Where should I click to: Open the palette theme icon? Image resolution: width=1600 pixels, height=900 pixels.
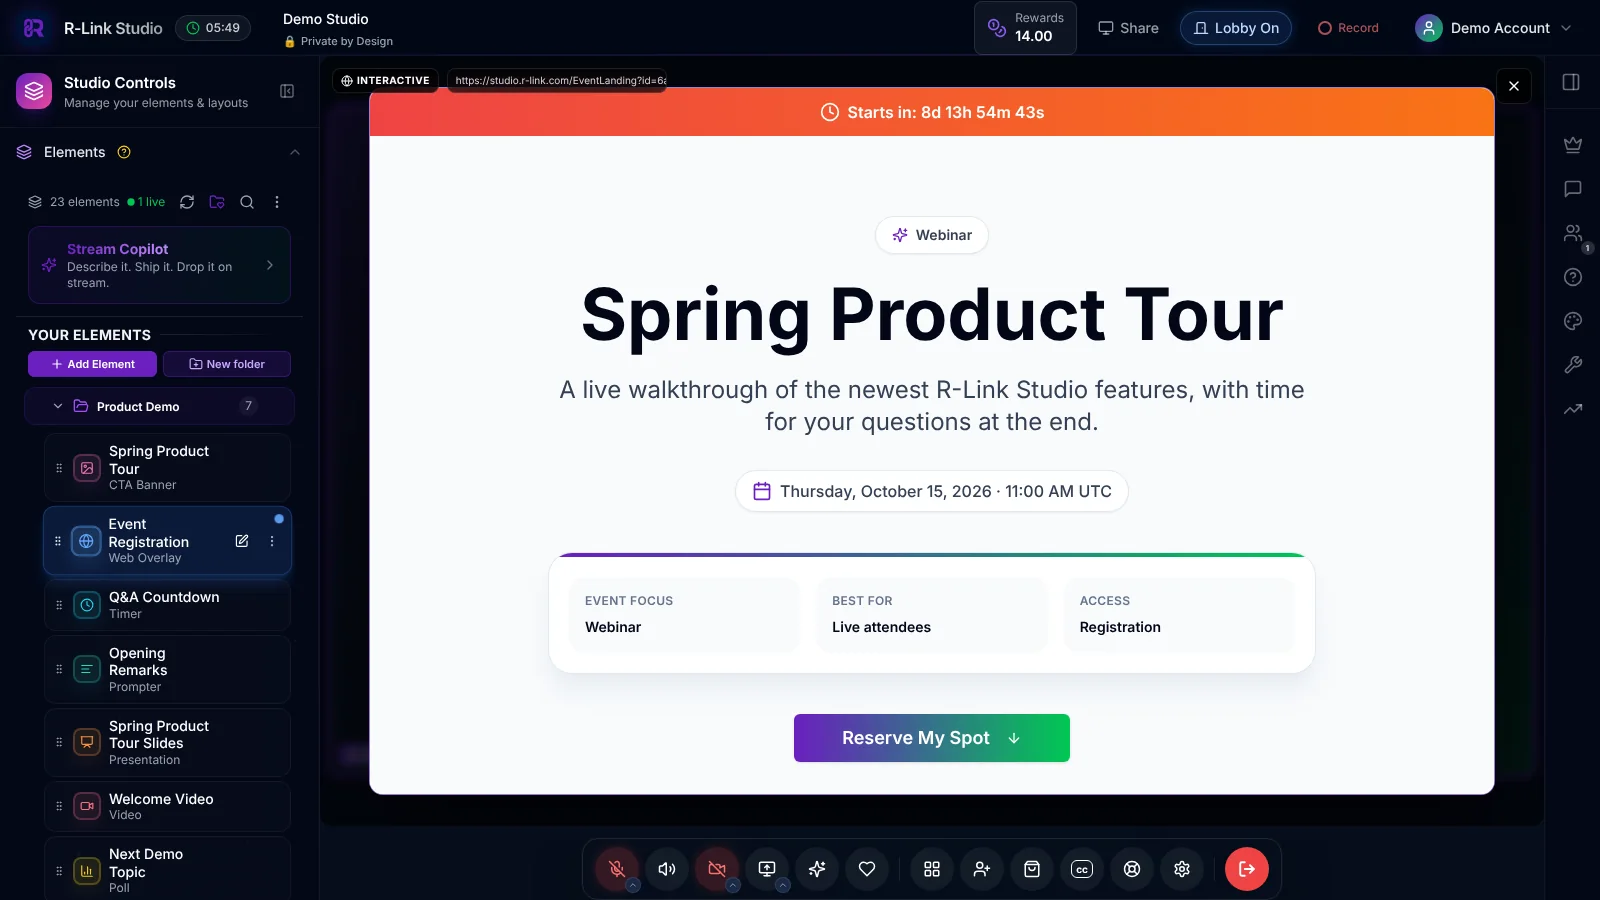(x=1573, y=321)
